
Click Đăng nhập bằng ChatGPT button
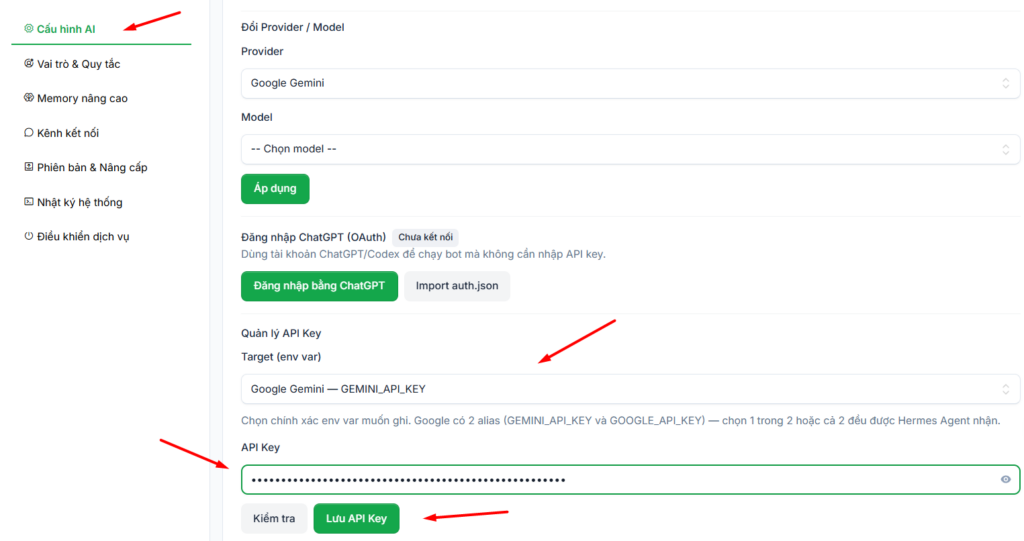(319, 286)
